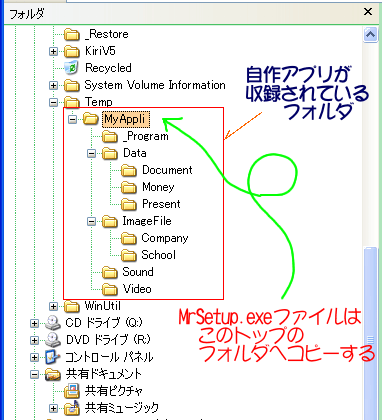Expand the WinUtil folder
The width and height of the screenshot is (382, 420).
pyautogui.click(x=53, y=306)
